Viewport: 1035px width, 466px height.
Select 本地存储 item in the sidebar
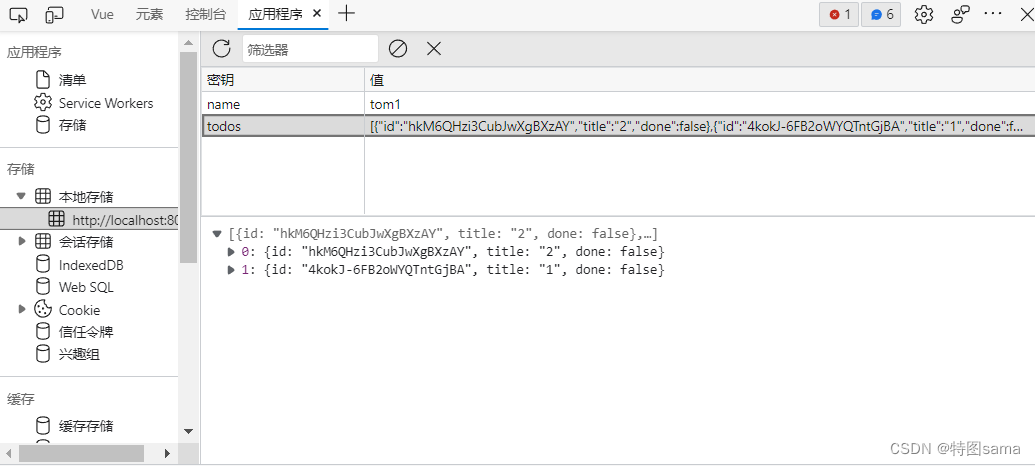pos(86,197)
